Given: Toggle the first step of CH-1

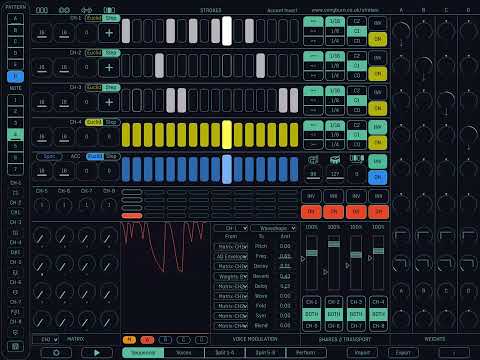Looking at the screenshot, I should point(126,31).
